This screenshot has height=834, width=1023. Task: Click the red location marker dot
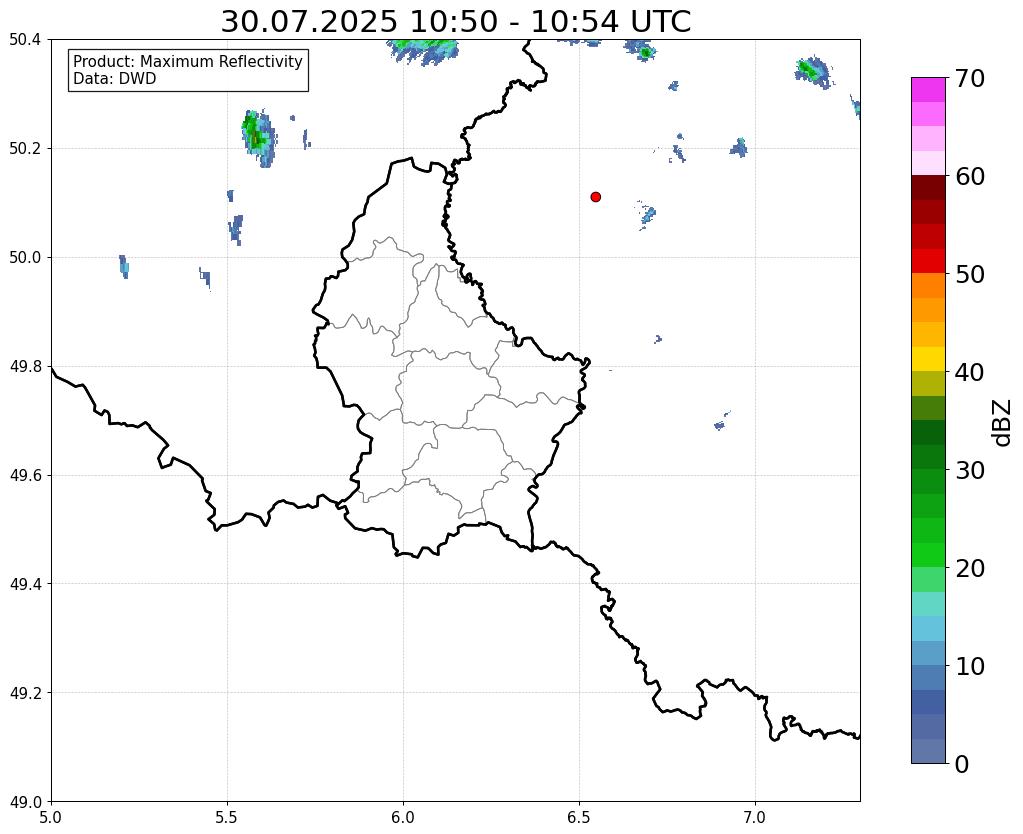(595, 197)
